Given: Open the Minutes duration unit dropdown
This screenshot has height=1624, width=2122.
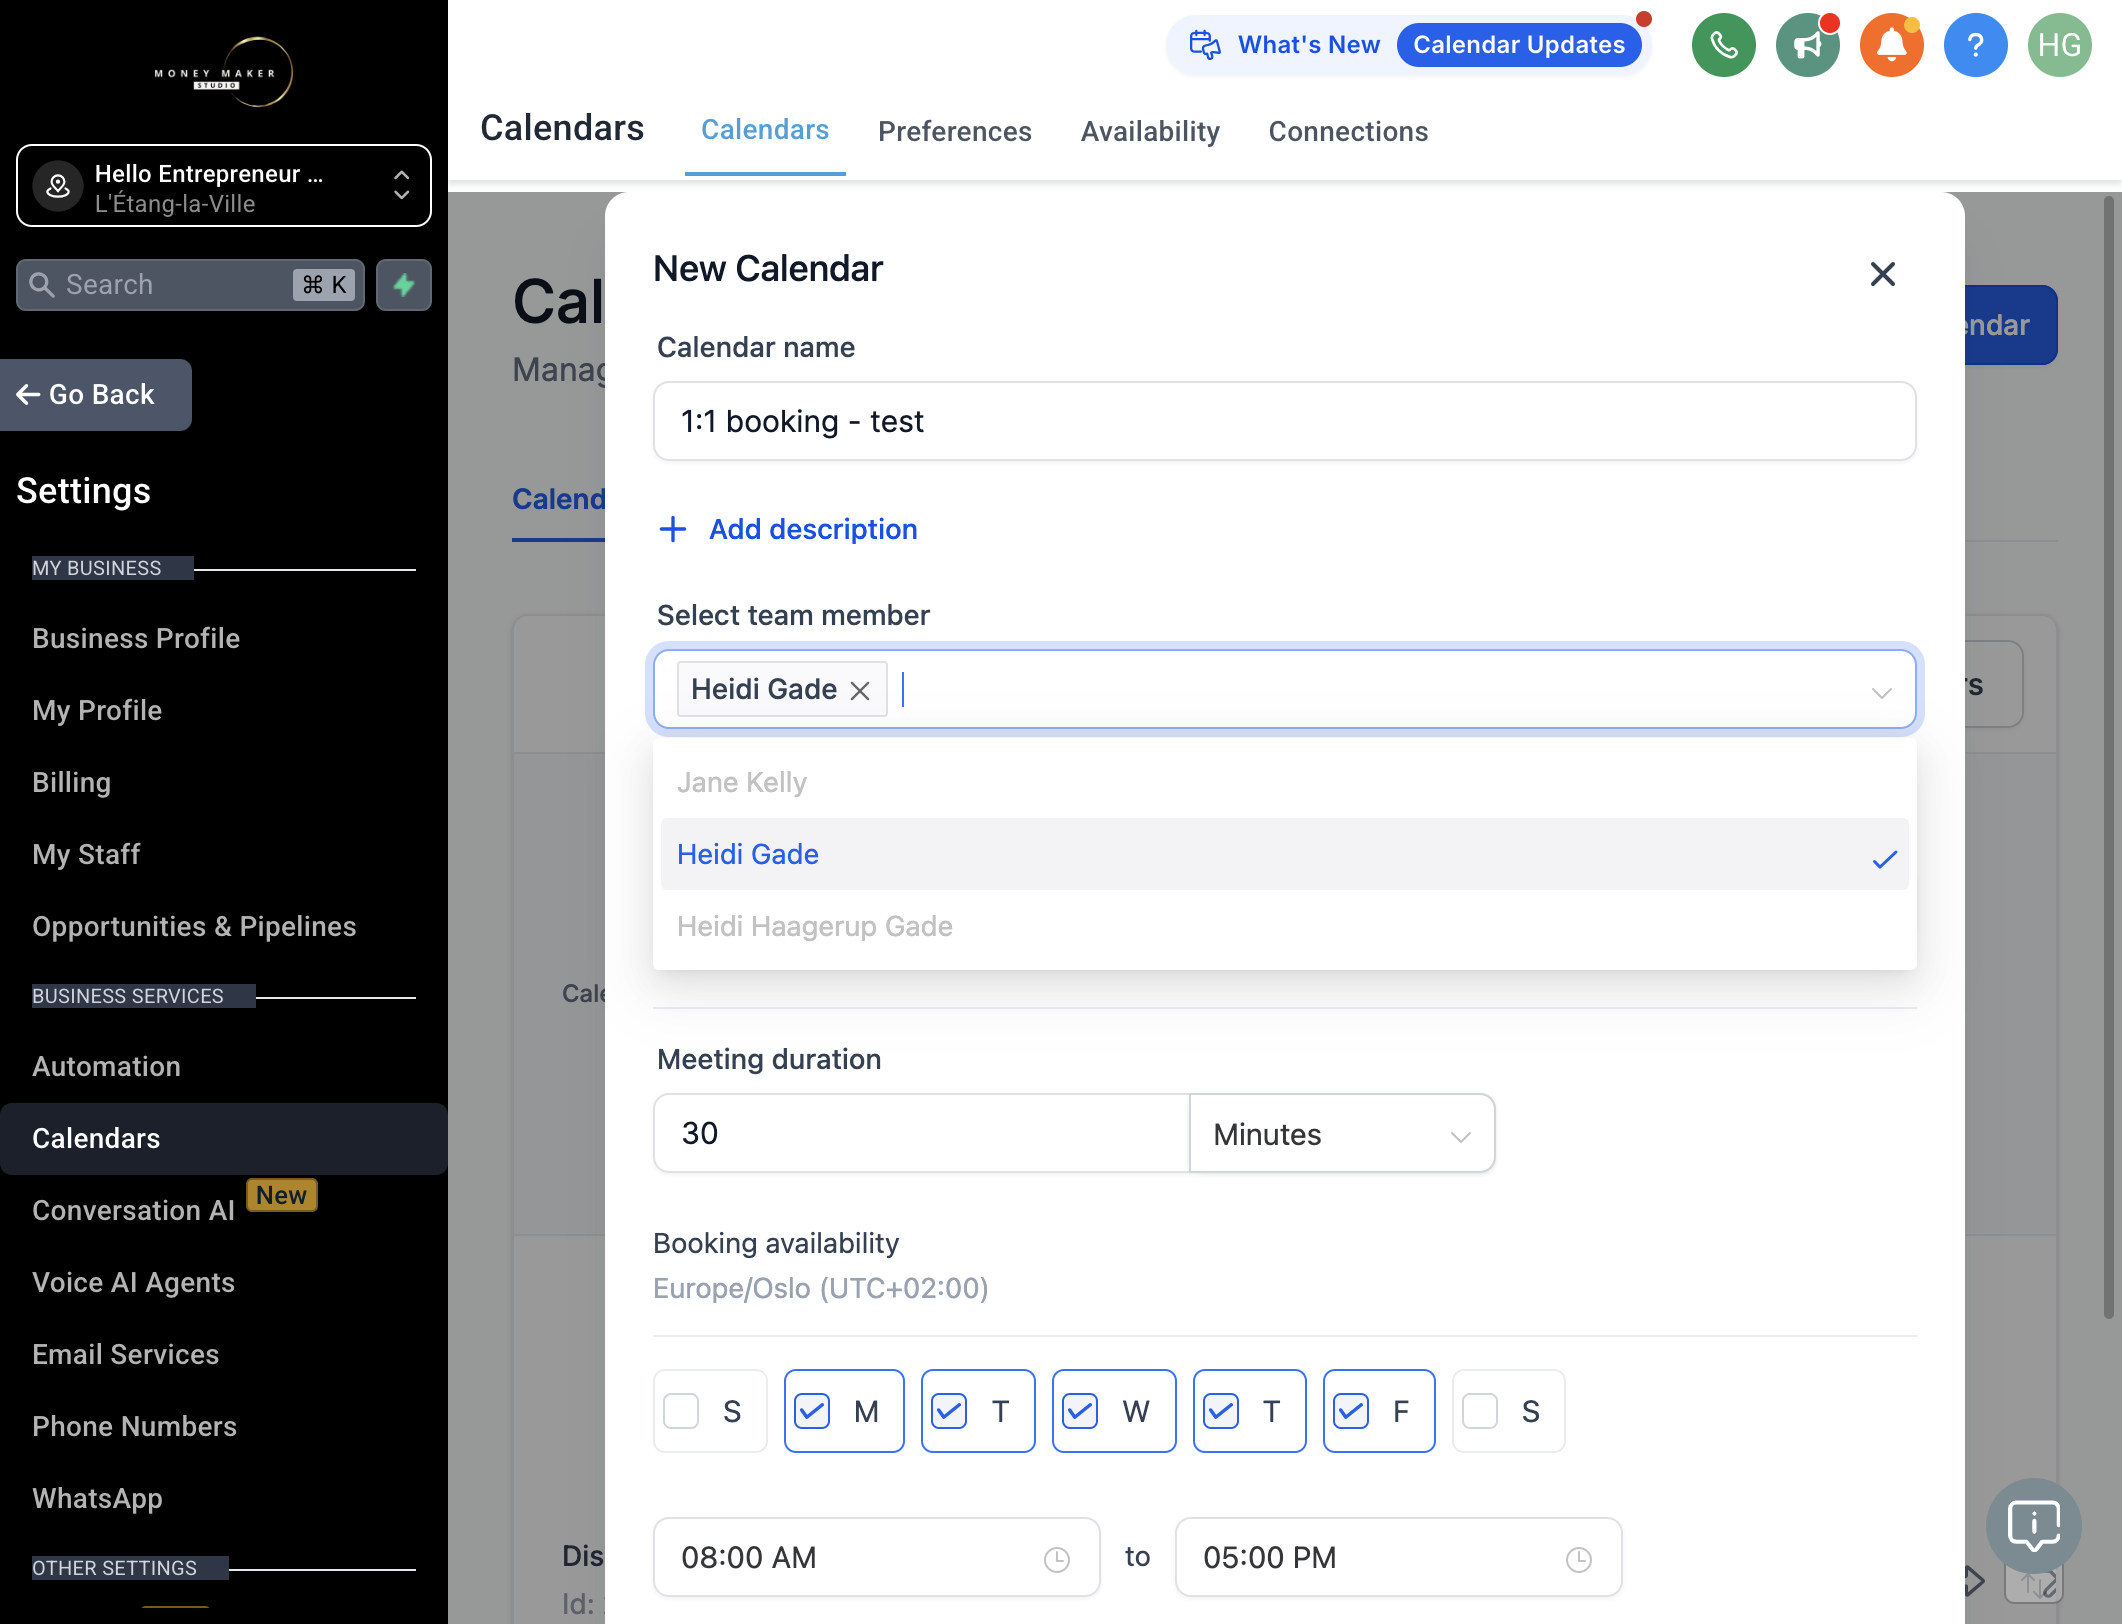Looking at the screenshot, I should click(1342, 1133).
